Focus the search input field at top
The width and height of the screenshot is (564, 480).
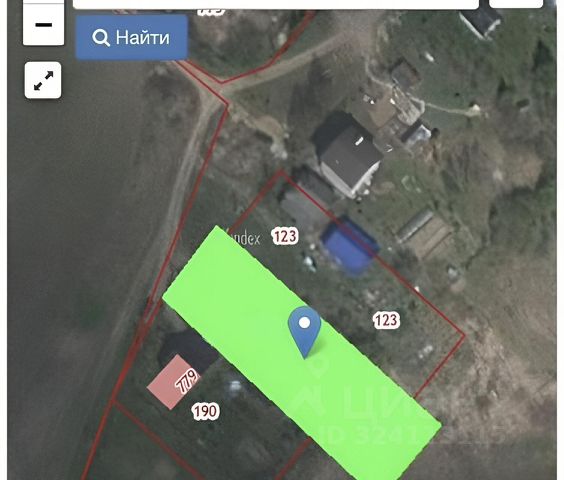[276, 4]
